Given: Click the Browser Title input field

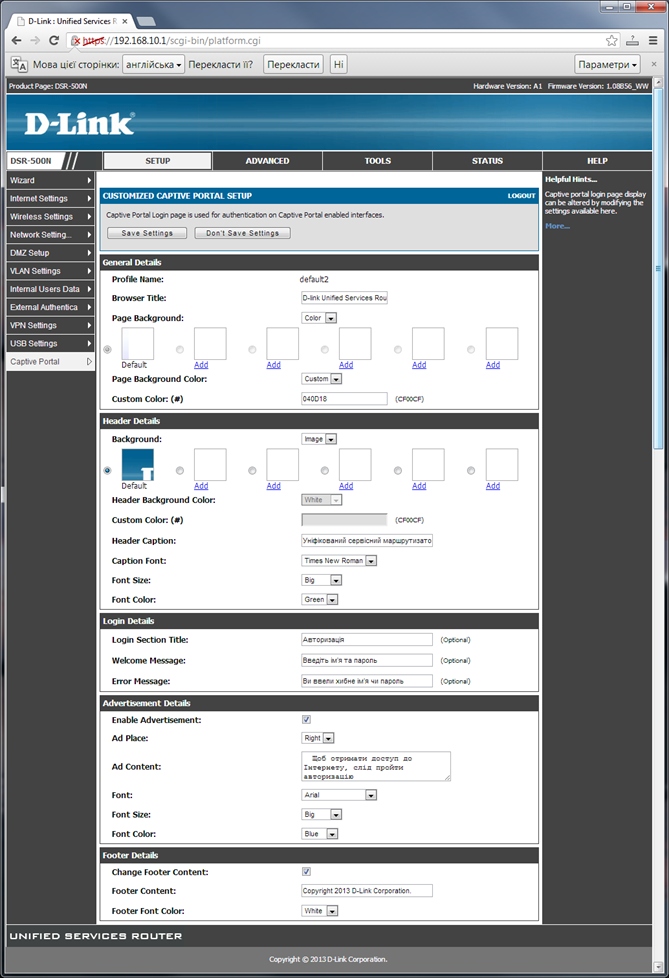Looking at the screenshot, I should point(344,298).
